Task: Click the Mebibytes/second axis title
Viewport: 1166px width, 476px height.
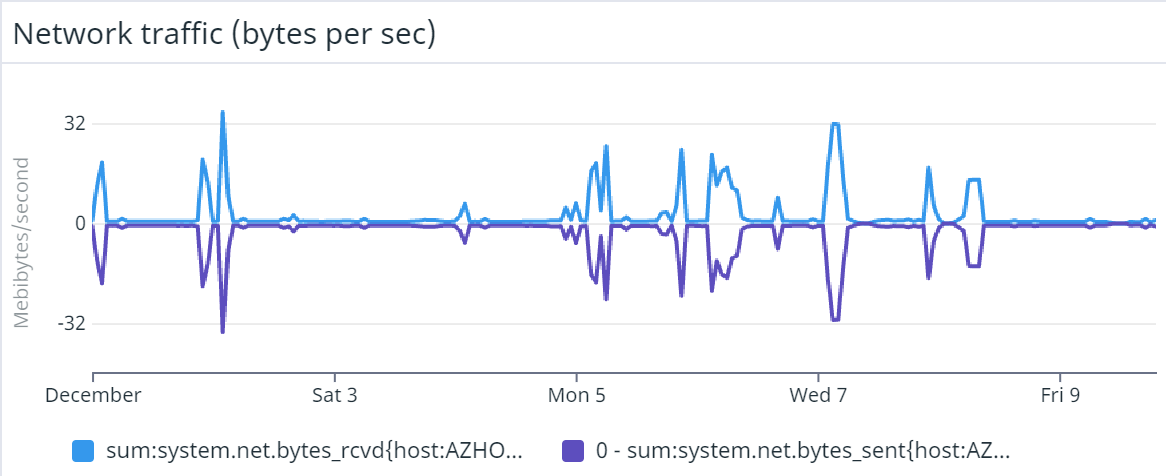Action: coord(22,240)
